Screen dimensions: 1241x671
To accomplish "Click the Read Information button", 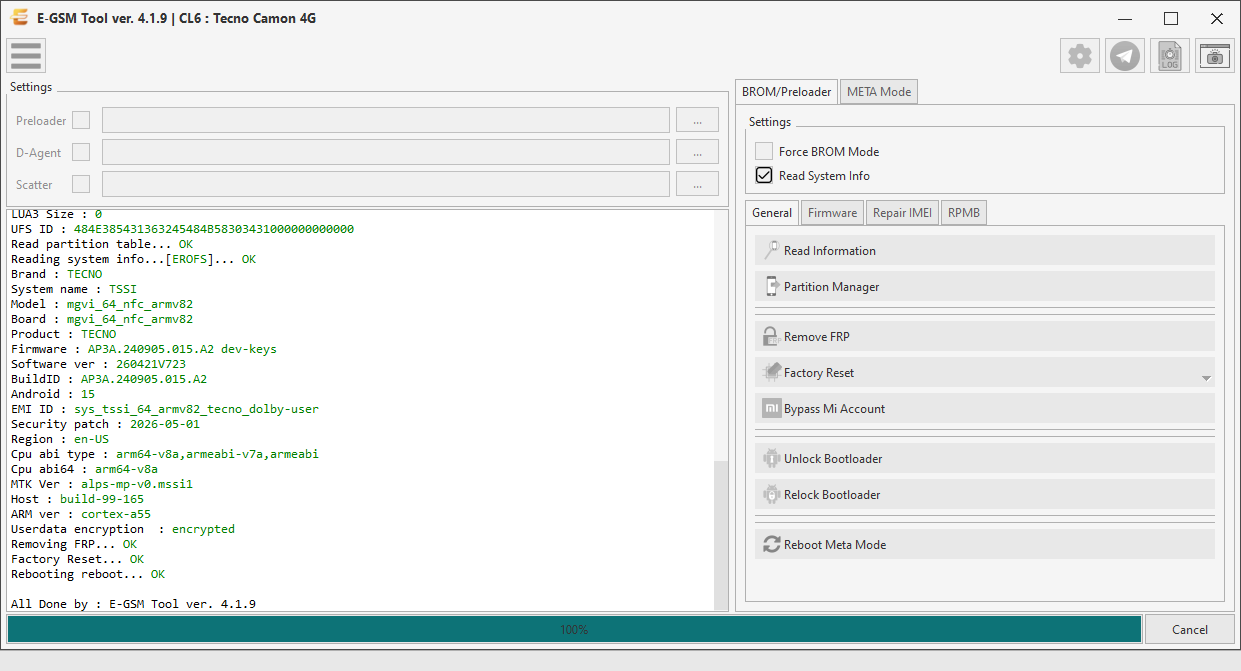I will pos(985,250).
